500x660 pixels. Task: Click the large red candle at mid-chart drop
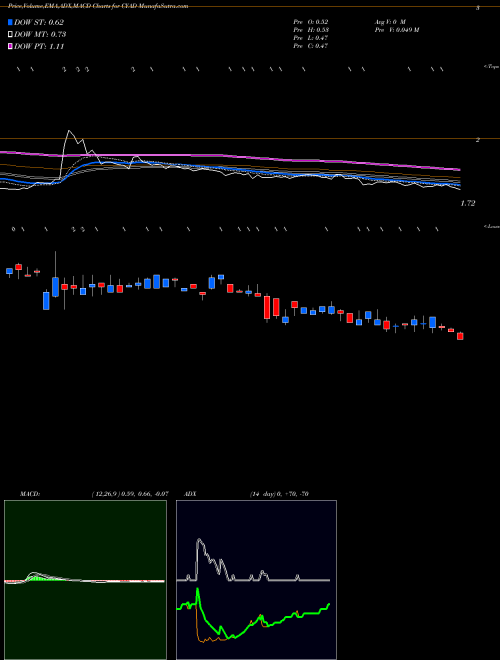pos(267,307)
